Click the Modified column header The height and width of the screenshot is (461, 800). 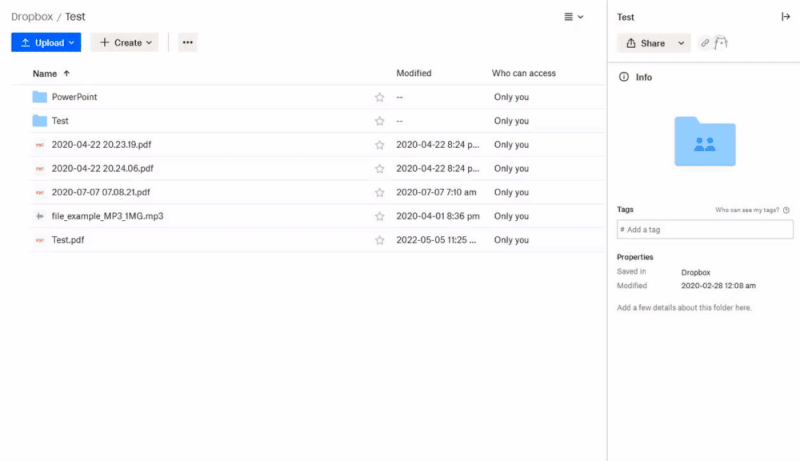414,73
